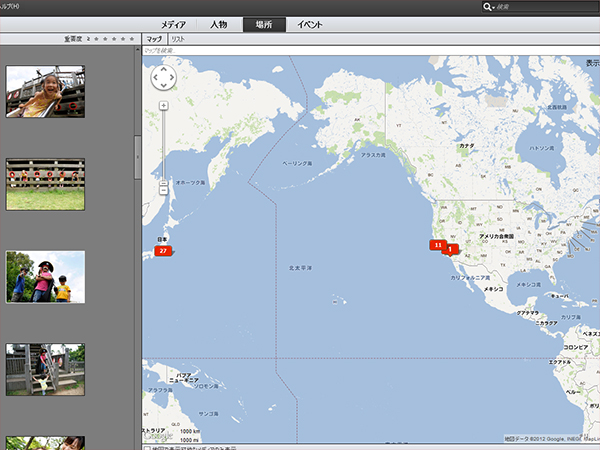Set 重要度 filter to five stars
Image resolution: width=600 pixels, height=450 pixels.
pyautogui.click(x=132, y=39)
